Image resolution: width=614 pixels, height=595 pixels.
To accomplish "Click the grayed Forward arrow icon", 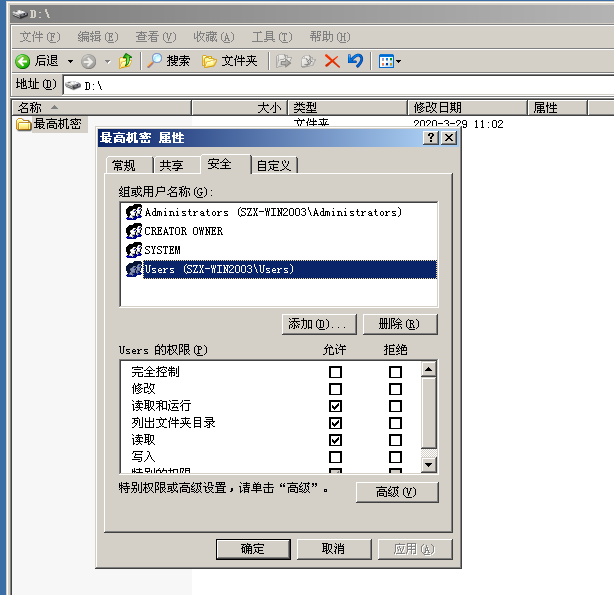I will [x=88, y=61].
